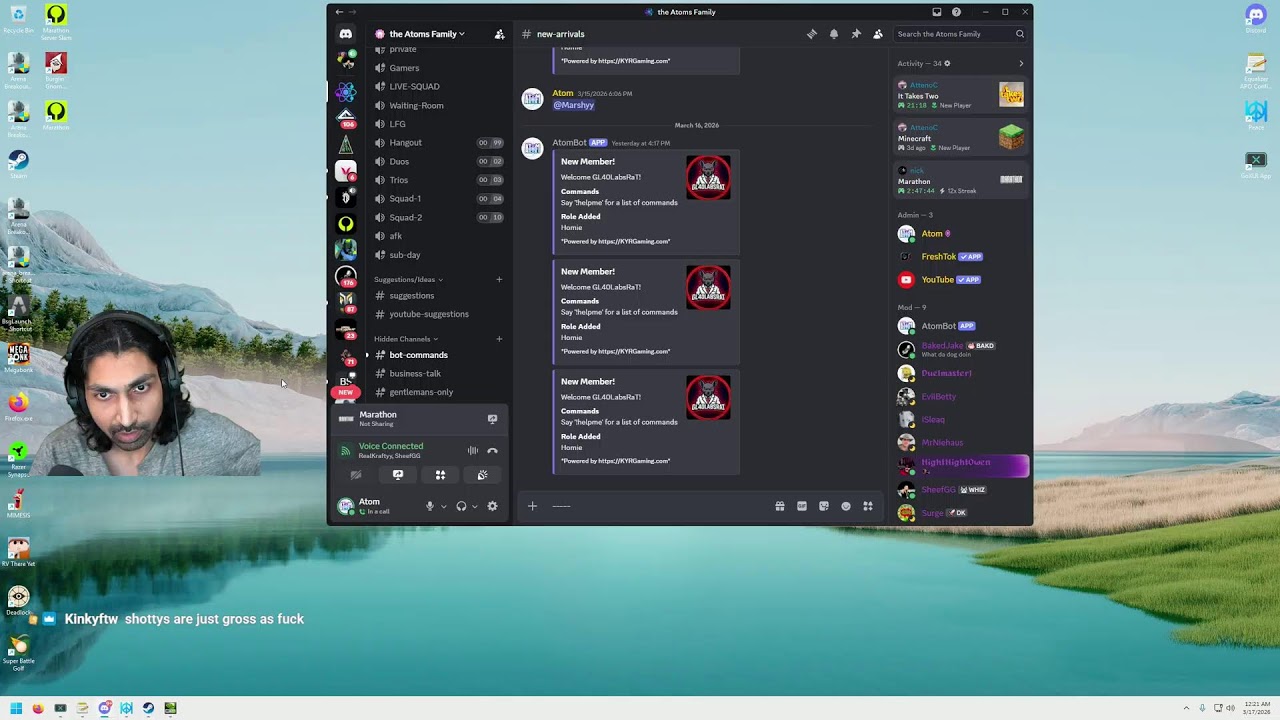Open activities launcher in voice panel
Viewport: 1280px width, 720px height.
pyautogui.click(x=440, y=475)
